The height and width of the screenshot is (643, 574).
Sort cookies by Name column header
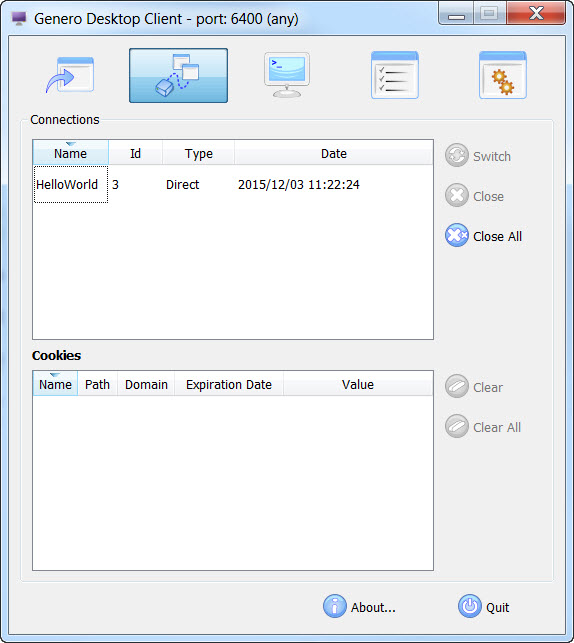pyautogui.click(x=55, y=384)
